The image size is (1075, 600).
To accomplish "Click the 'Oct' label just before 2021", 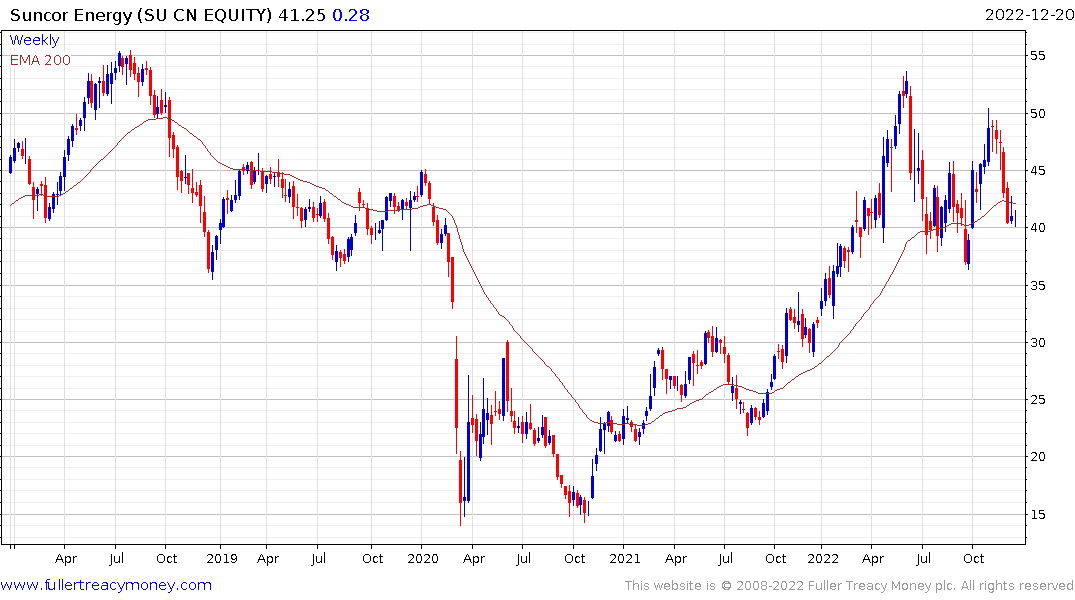I will (x=575, y=559).
